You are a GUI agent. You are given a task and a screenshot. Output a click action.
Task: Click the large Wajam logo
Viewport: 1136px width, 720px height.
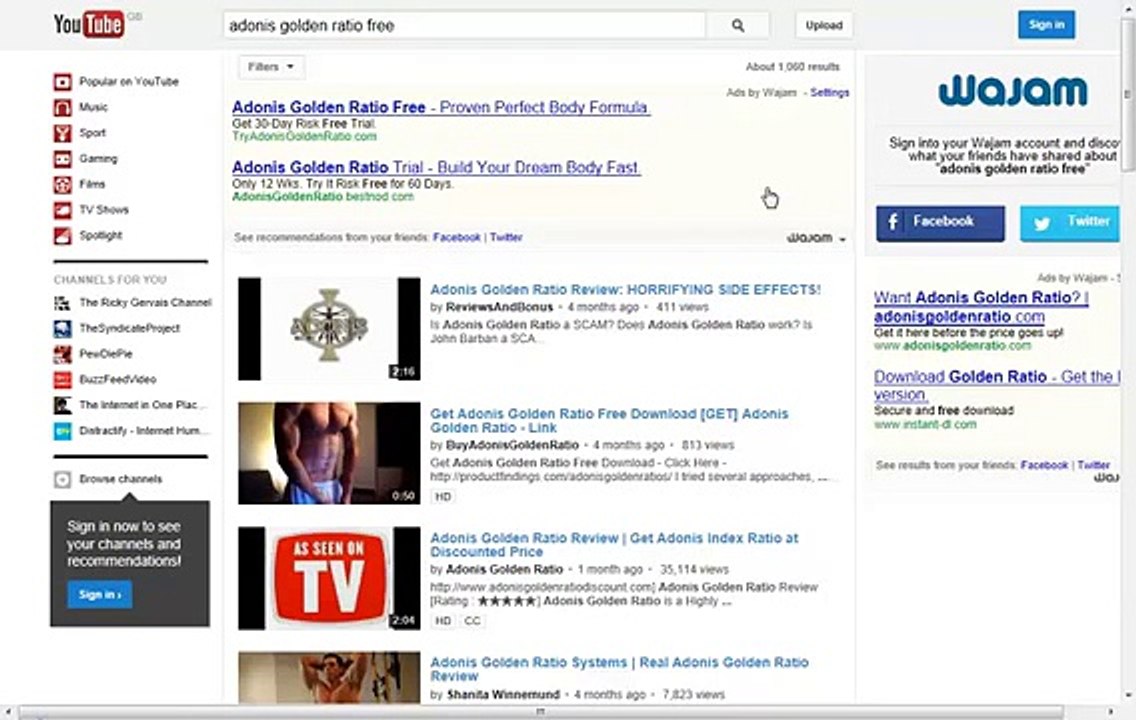point(1012,91)
